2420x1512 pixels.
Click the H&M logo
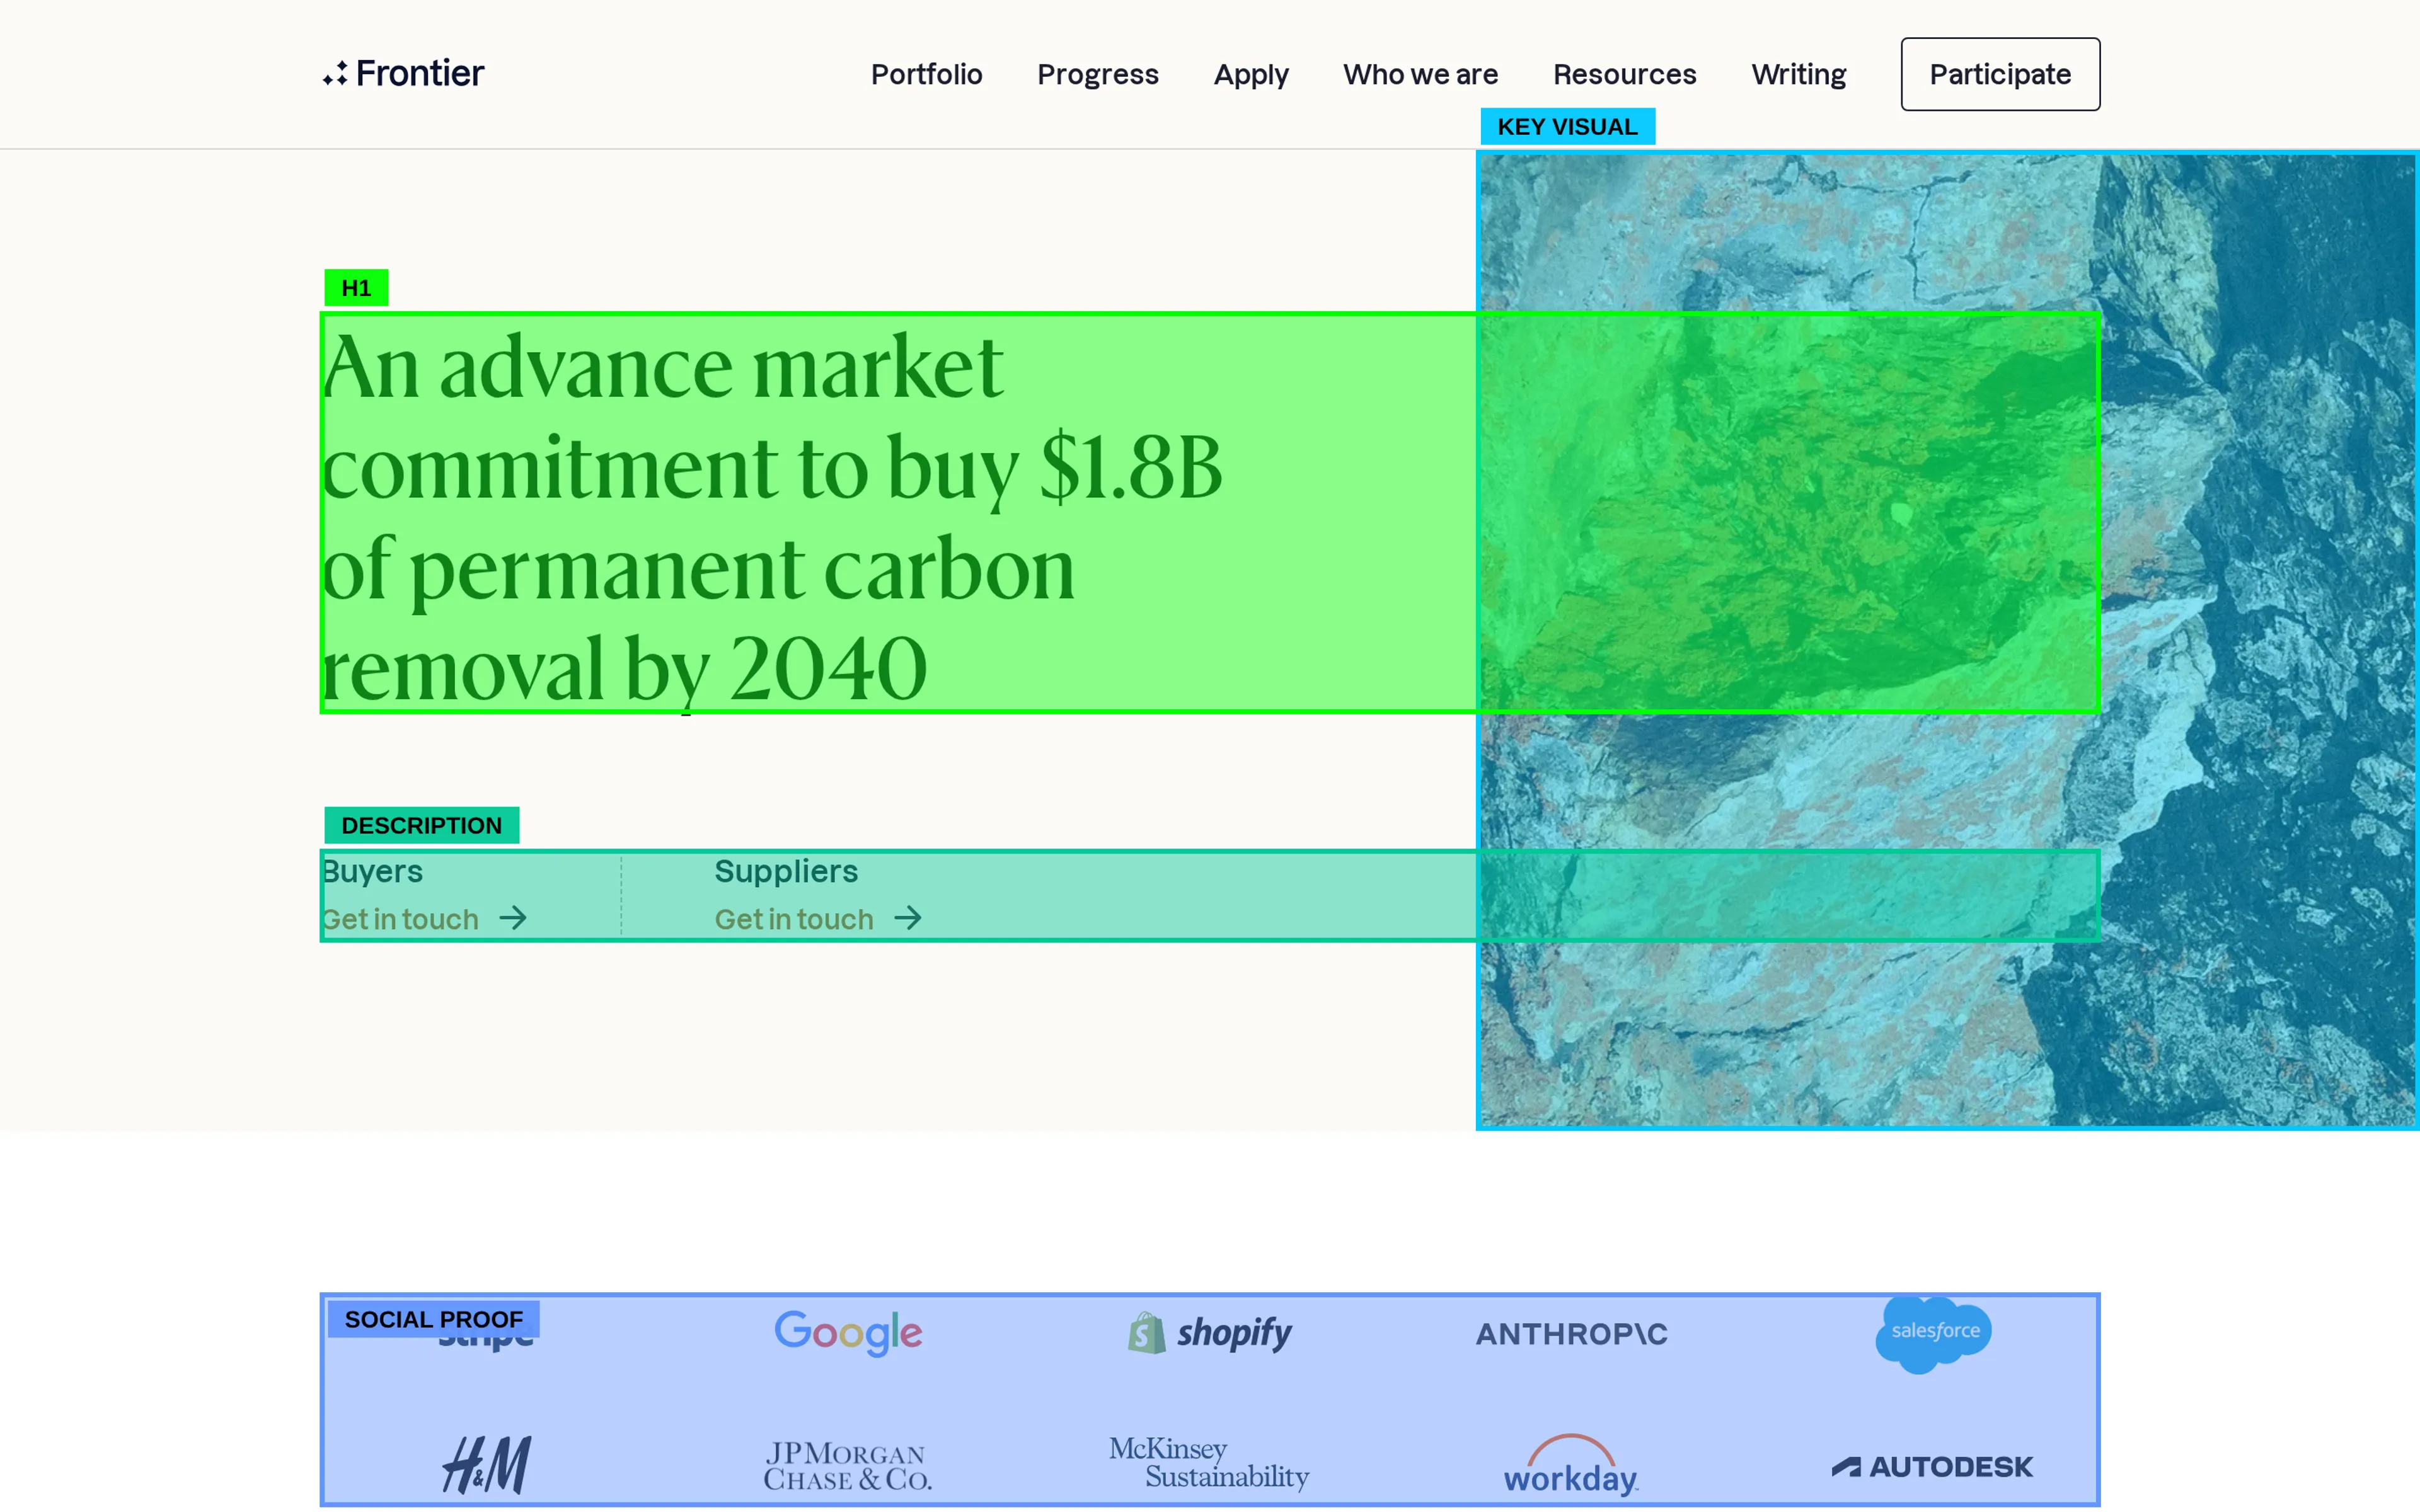click(487, 1465)
